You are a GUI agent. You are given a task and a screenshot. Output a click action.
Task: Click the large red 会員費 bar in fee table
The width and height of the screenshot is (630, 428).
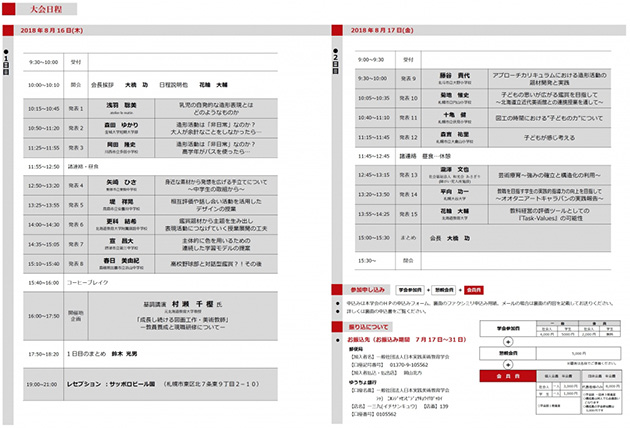(x=508, y=376)
